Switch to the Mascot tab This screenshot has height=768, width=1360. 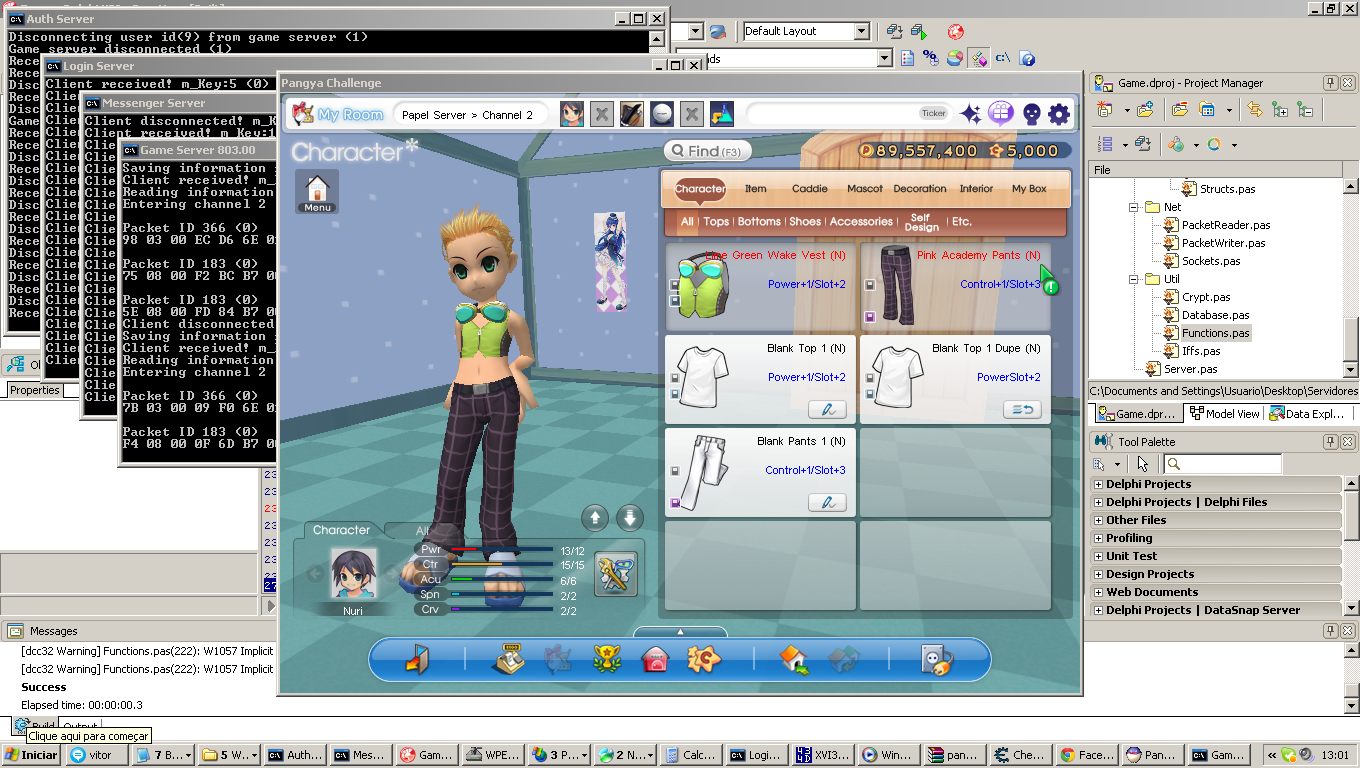coord(865,188)
